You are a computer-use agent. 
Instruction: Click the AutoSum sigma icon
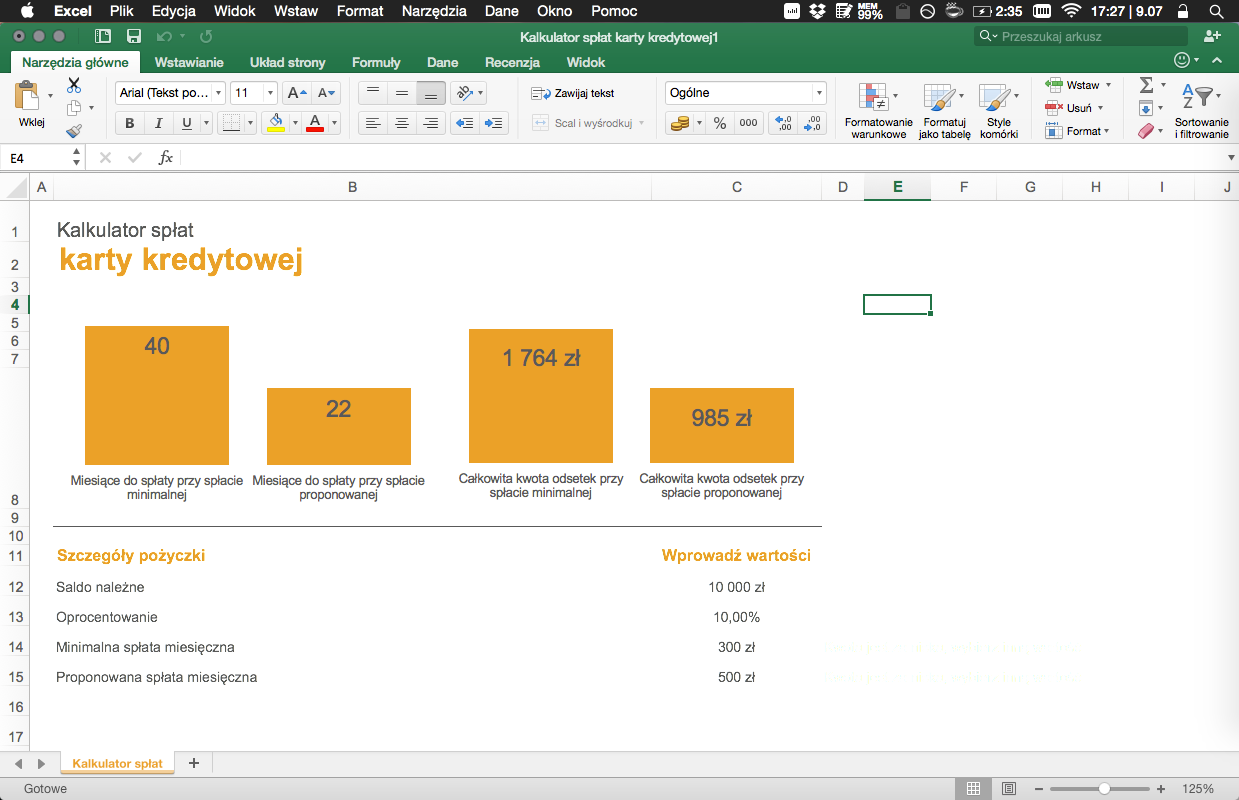[1146, 85]
